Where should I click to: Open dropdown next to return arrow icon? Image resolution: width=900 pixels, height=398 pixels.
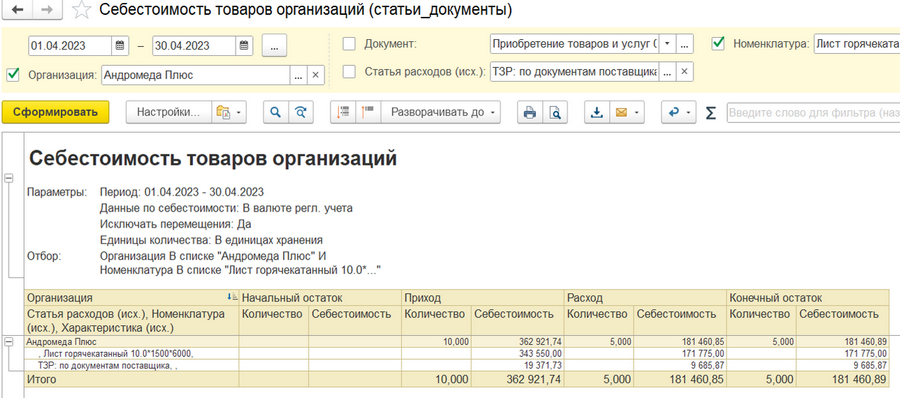coord(689,113)
